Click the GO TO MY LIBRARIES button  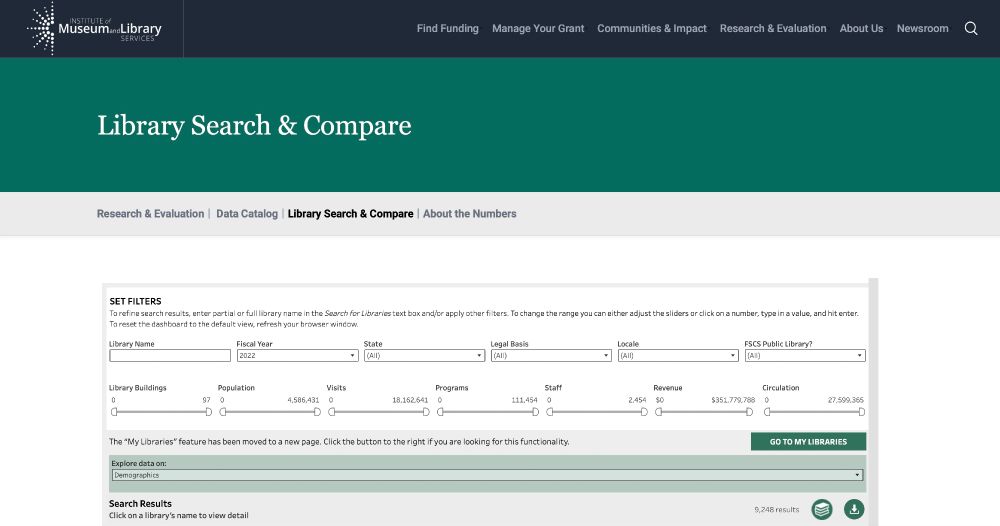[x=808, y=441]
